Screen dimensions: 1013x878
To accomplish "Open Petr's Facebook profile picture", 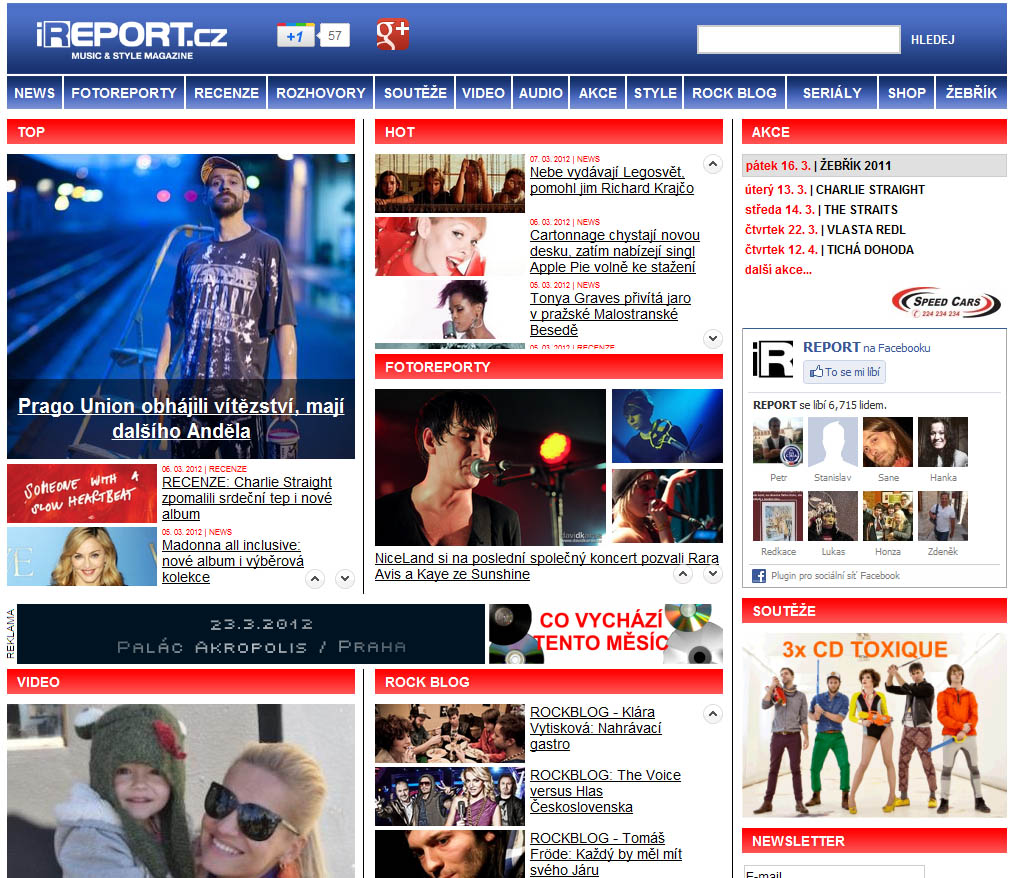I will pos(778,442).
